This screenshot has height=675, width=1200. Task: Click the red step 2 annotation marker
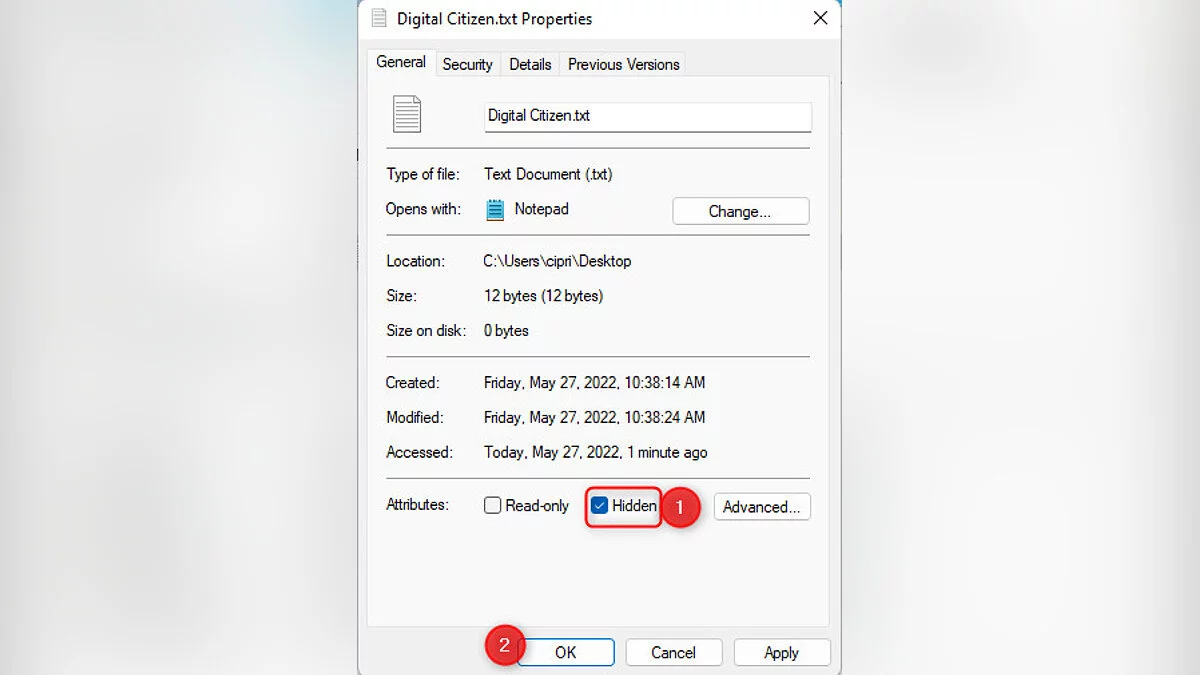click(504, 646)
